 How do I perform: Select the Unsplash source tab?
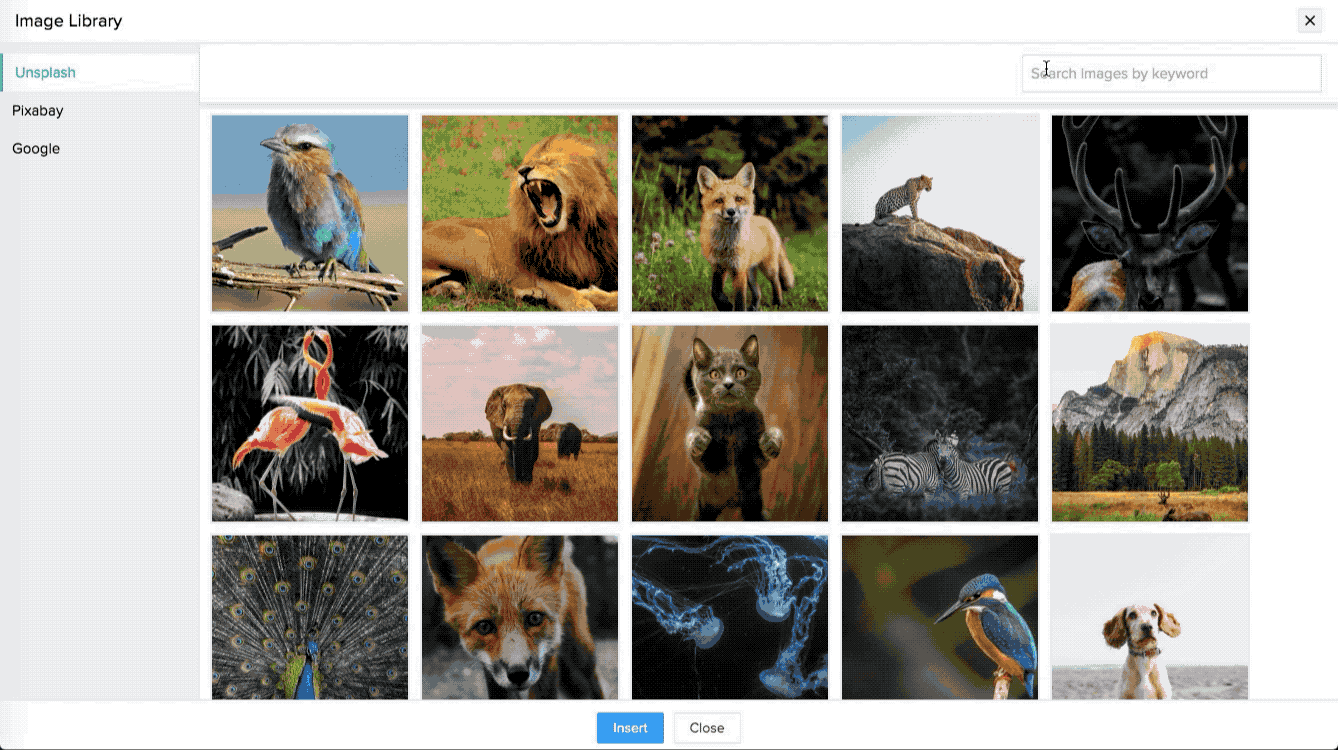pos(45,73)
